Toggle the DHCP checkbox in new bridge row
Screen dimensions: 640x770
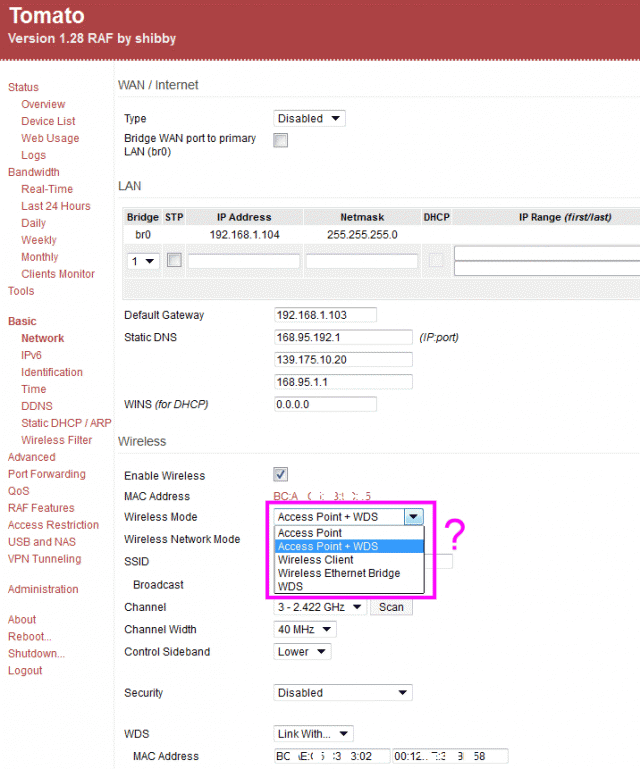pos(436,260)
